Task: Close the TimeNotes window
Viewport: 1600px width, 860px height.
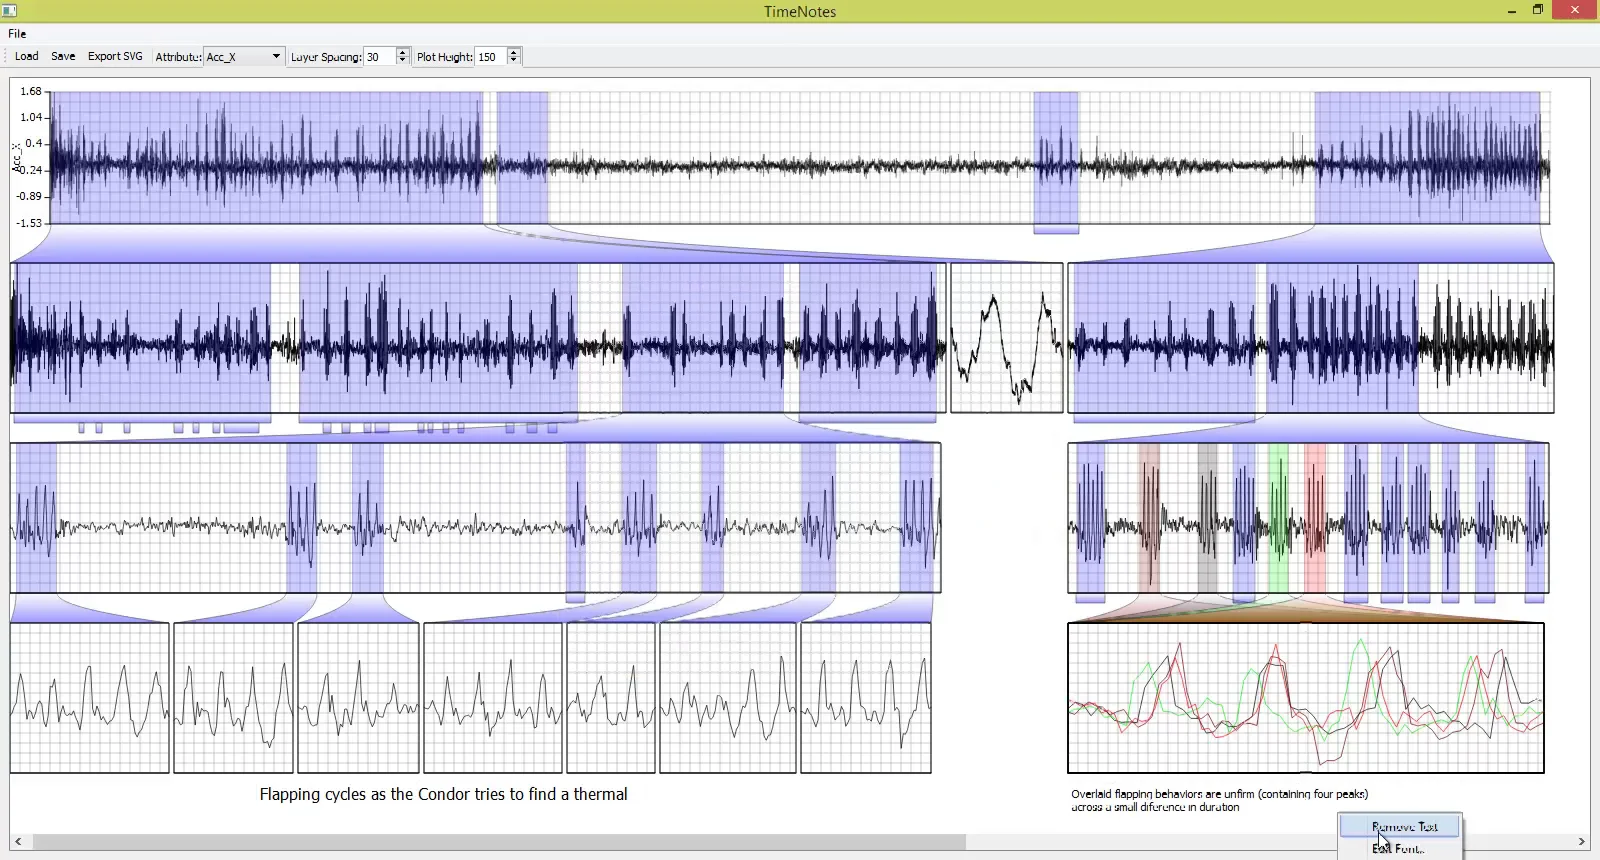Action: coord(1575,10)
